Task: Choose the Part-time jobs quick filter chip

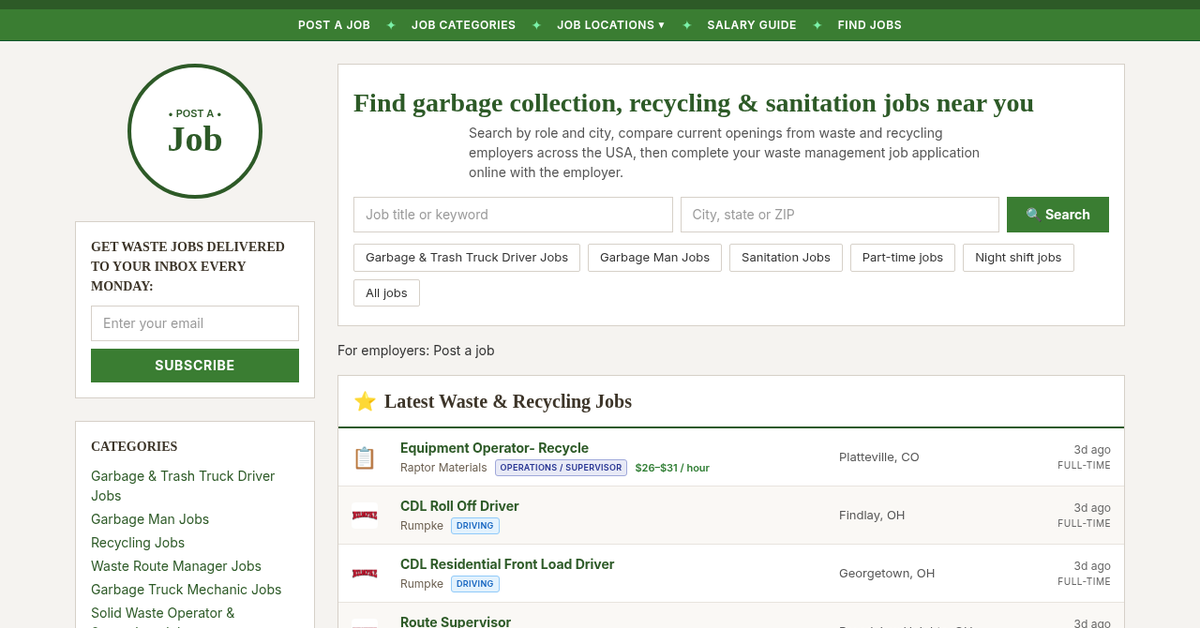Action: pyautogui.click(x=903, y=258)
